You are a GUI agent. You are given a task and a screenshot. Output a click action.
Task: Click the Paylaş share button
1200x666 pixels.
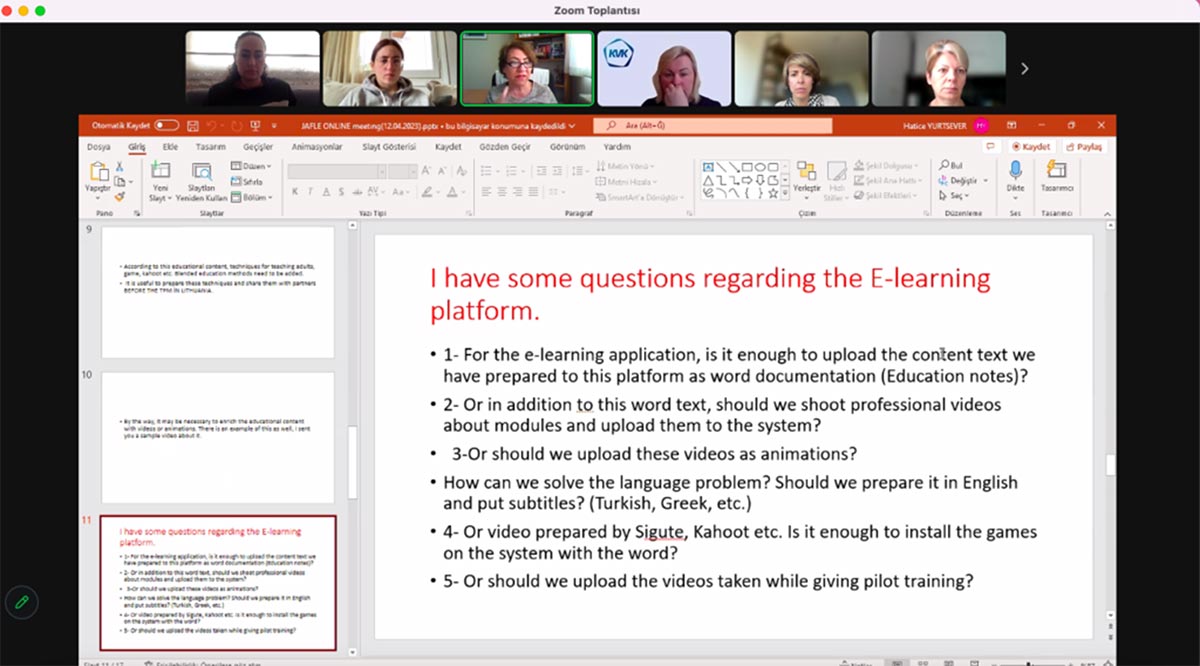(1083, 146)
